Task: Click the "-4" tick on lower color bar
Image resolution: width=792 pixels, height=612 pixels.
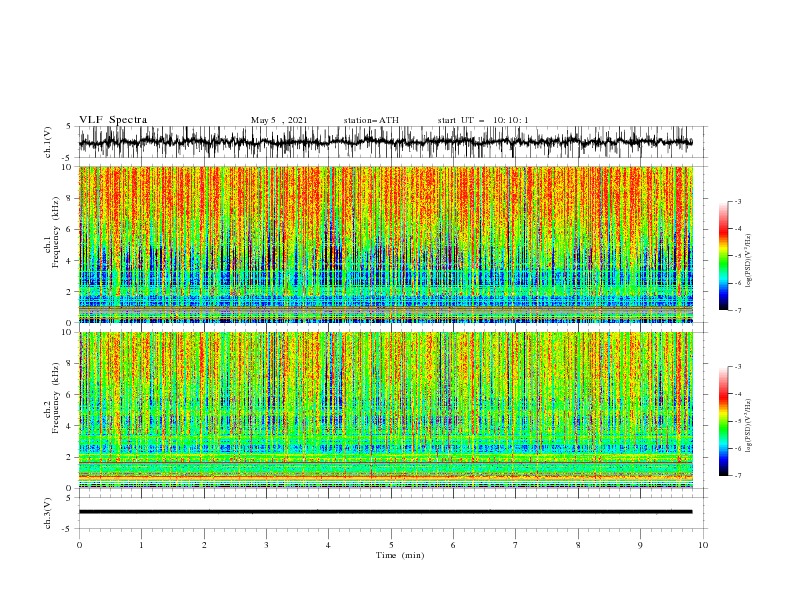Action: 737,394
